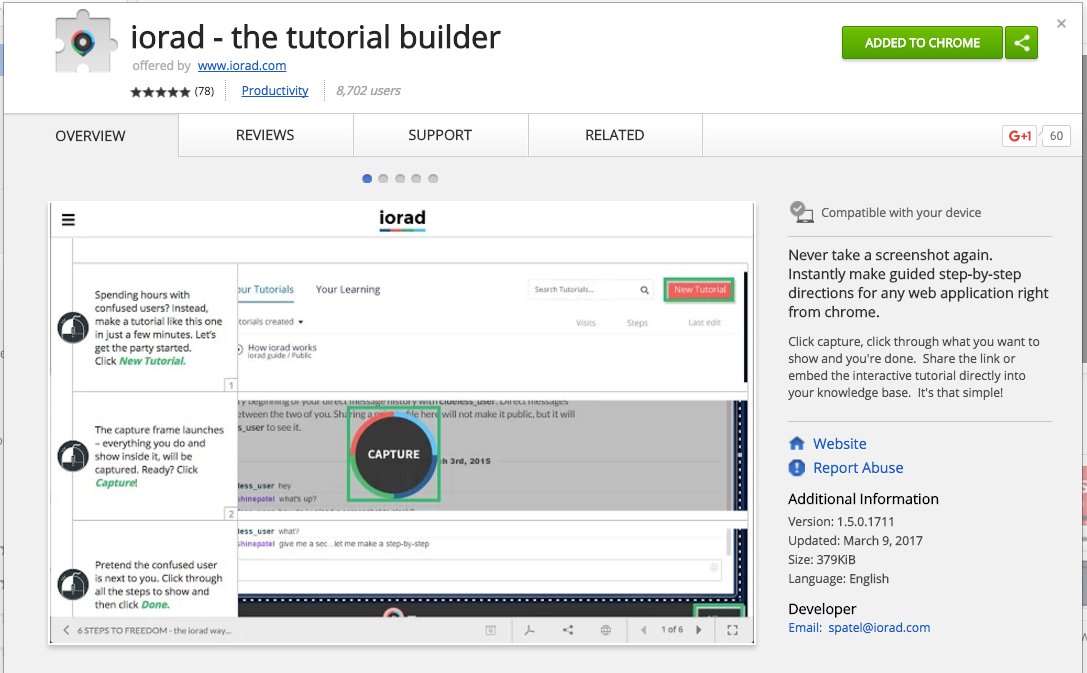Select the second carousel dot
The image size is (1087, 673).
pyautogui.click(x=383, y=179)
